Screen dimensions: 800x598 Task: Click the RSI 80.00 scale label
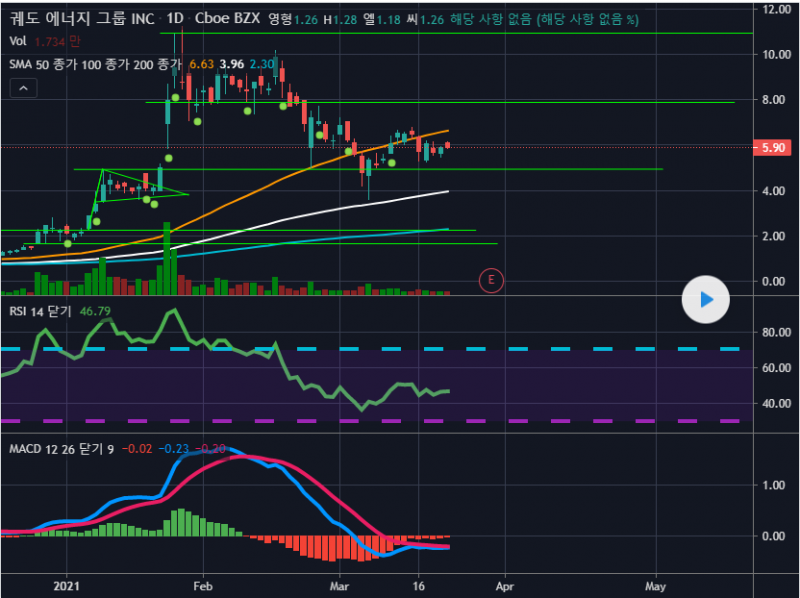(777, 333)
